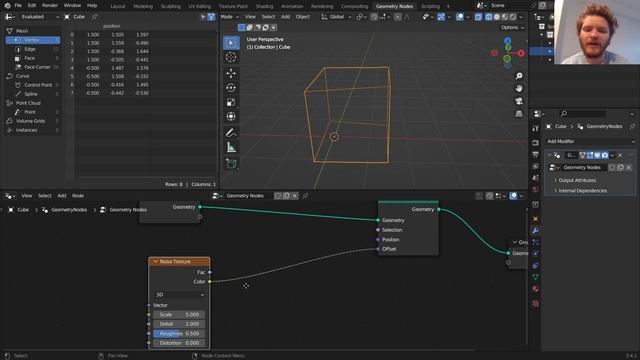Click the Blender logo menu icon
The image size is (640, 360).
tap(7, 6)
